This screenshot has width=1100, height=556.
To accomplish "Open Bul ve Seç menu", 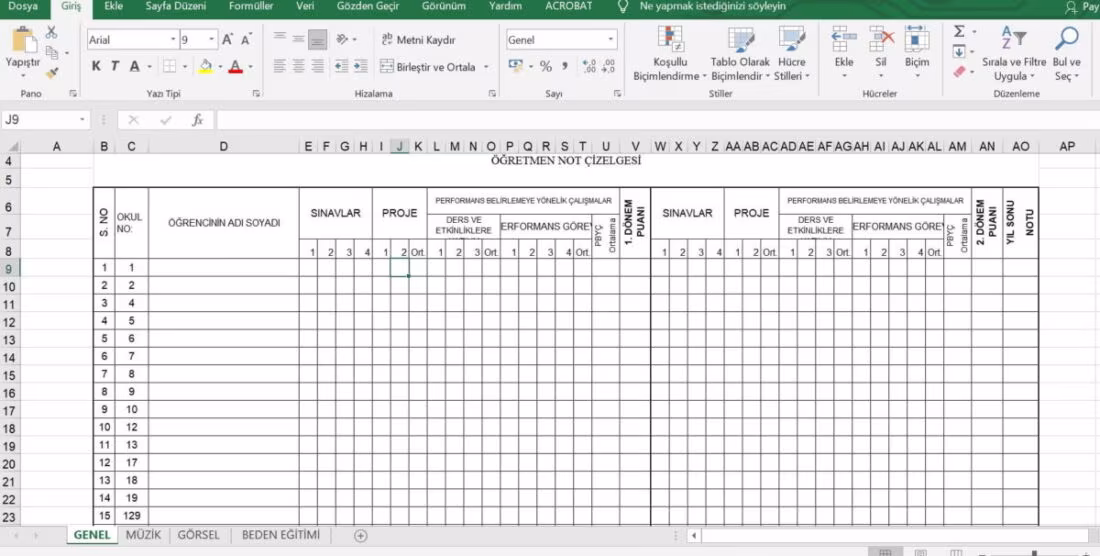I will pyautogui.click(x=1067, y=54).
